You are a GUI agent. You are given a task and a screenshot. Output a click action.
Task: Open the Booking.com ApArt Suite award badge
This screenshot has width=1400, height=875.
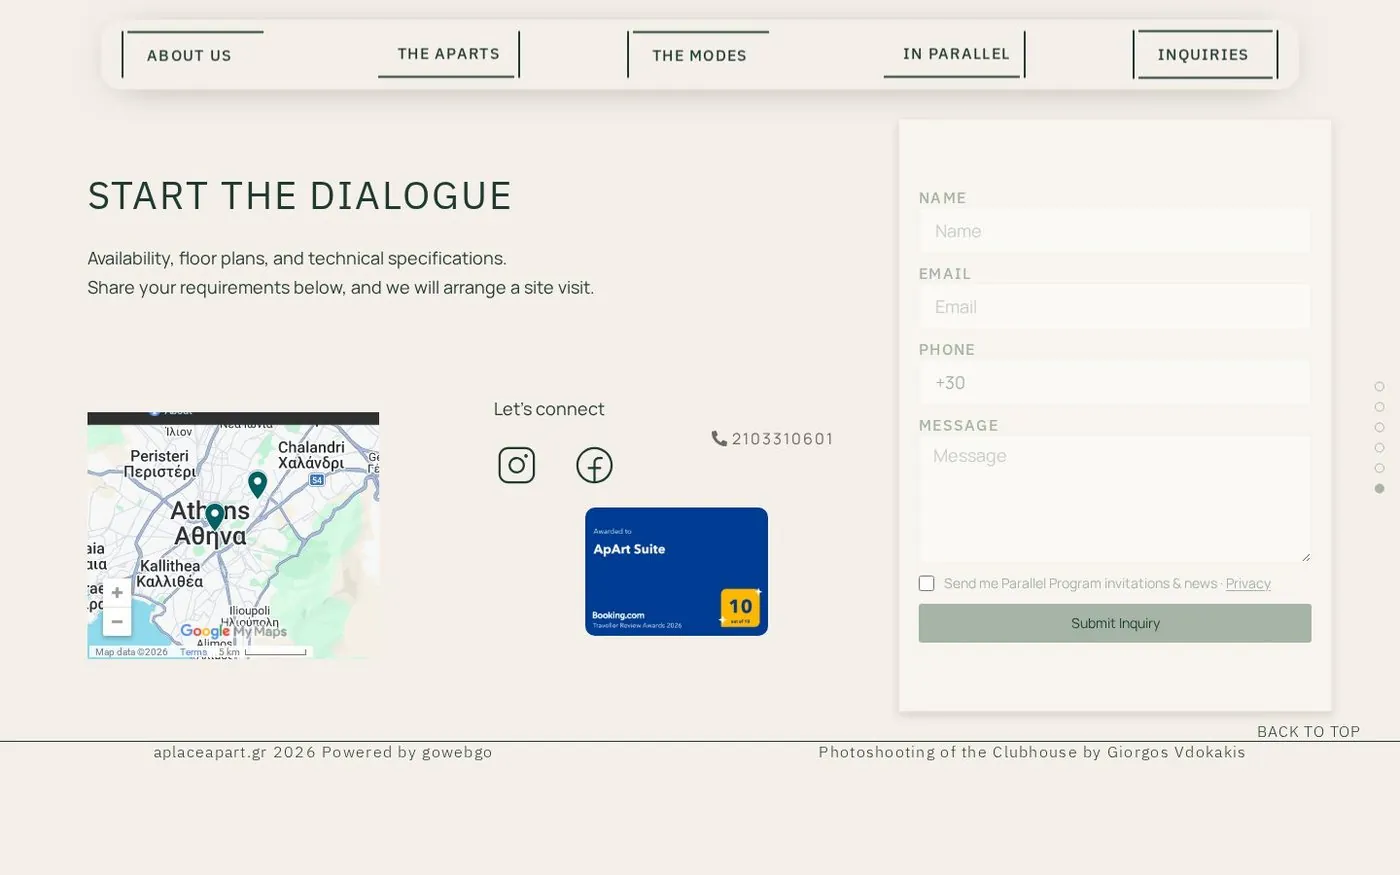point(676,571)
